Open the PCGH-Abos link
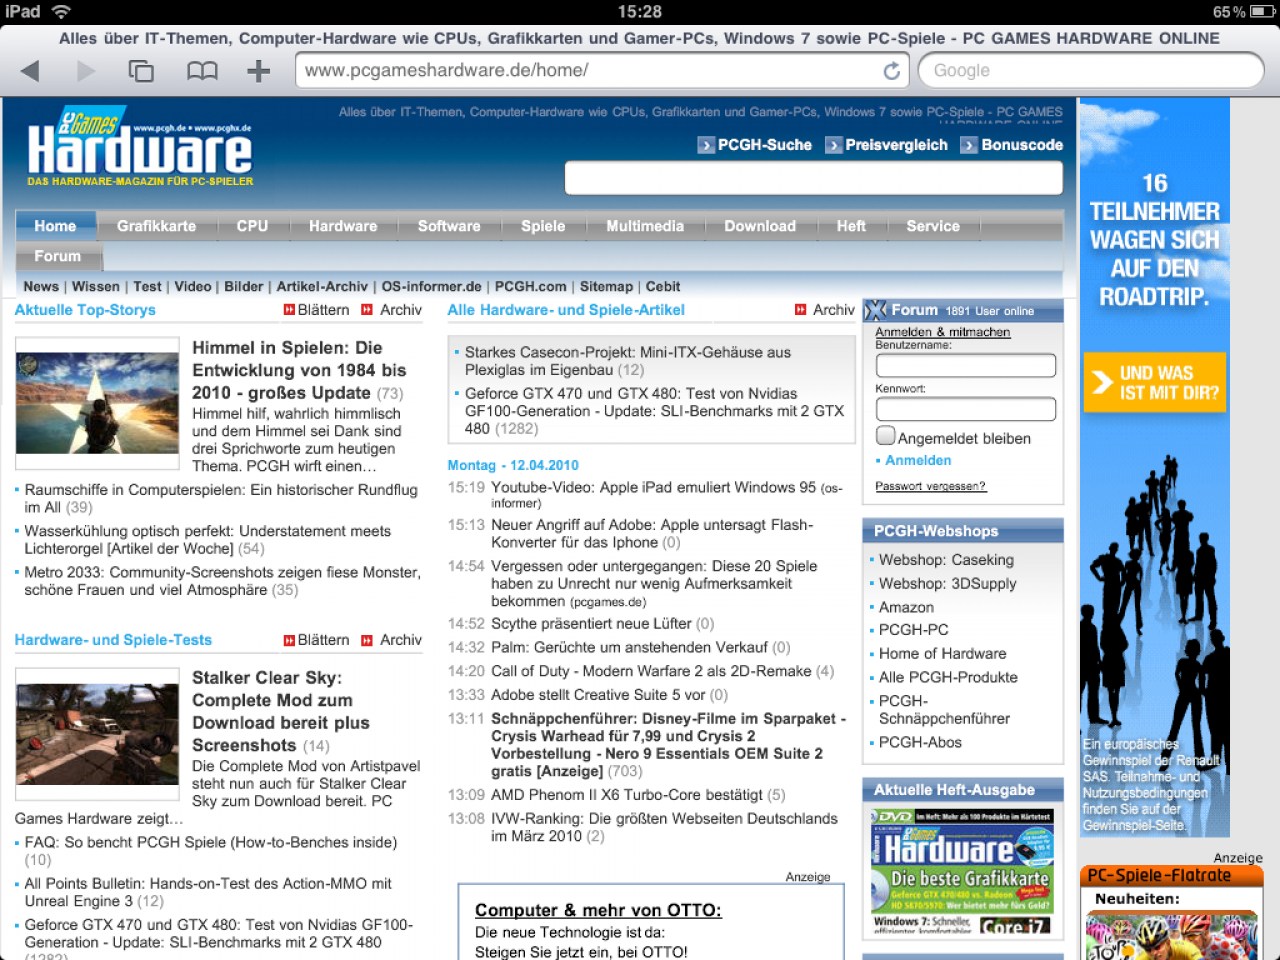Image resolution: width=1280 pixels, height=960 pixels. coord(920,742)
